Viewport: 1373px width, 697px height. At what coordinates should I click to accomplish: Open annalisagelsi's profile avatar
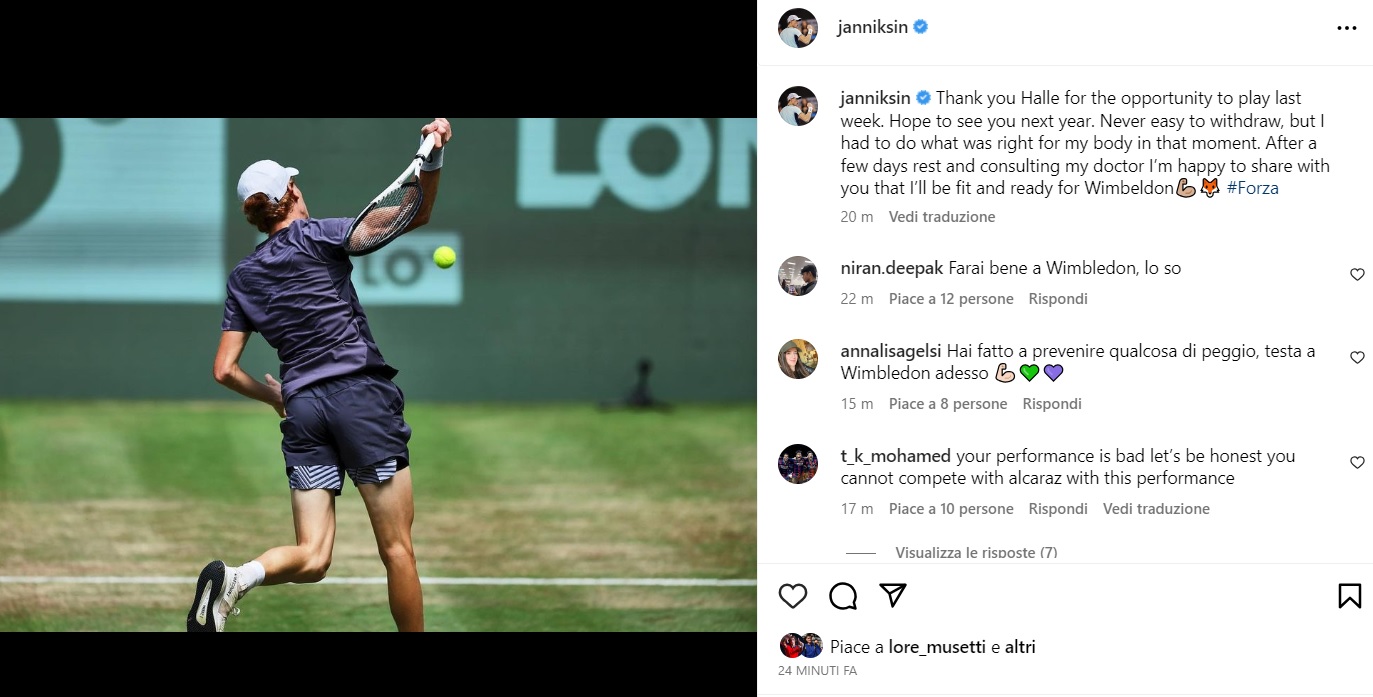coord(798,359)
